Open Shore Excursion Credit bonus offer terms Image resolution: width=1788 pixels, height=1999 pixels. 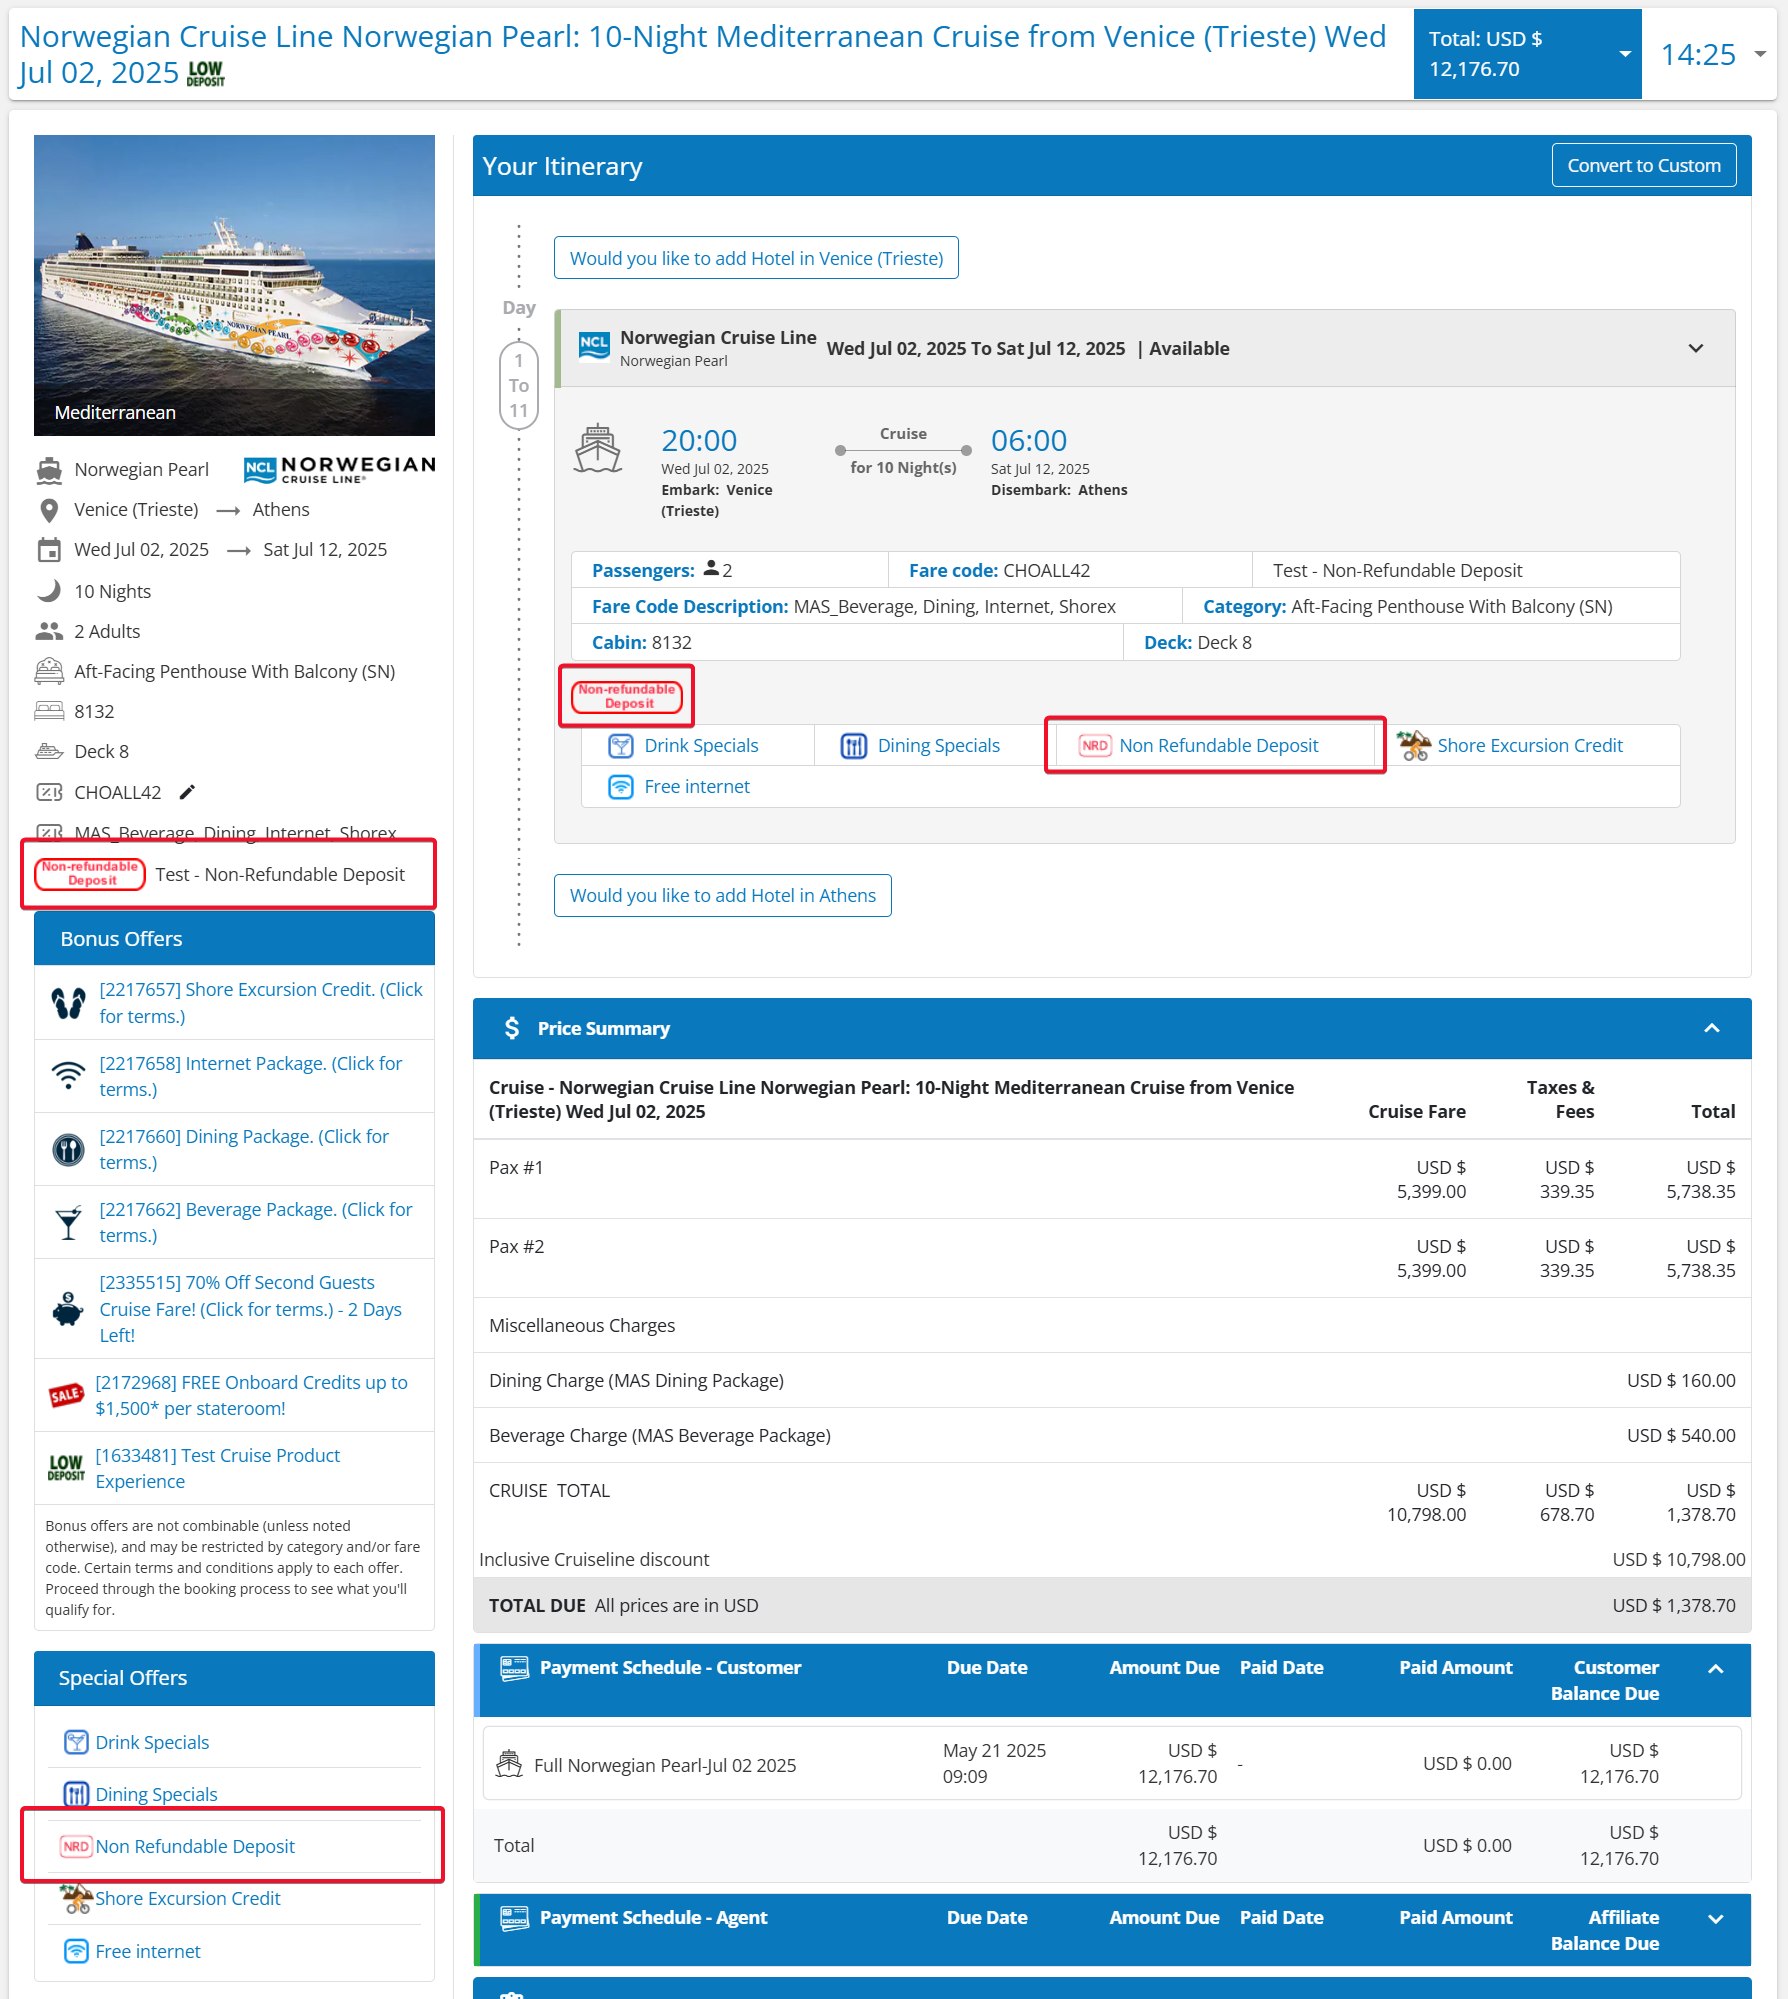(261, 1003)
